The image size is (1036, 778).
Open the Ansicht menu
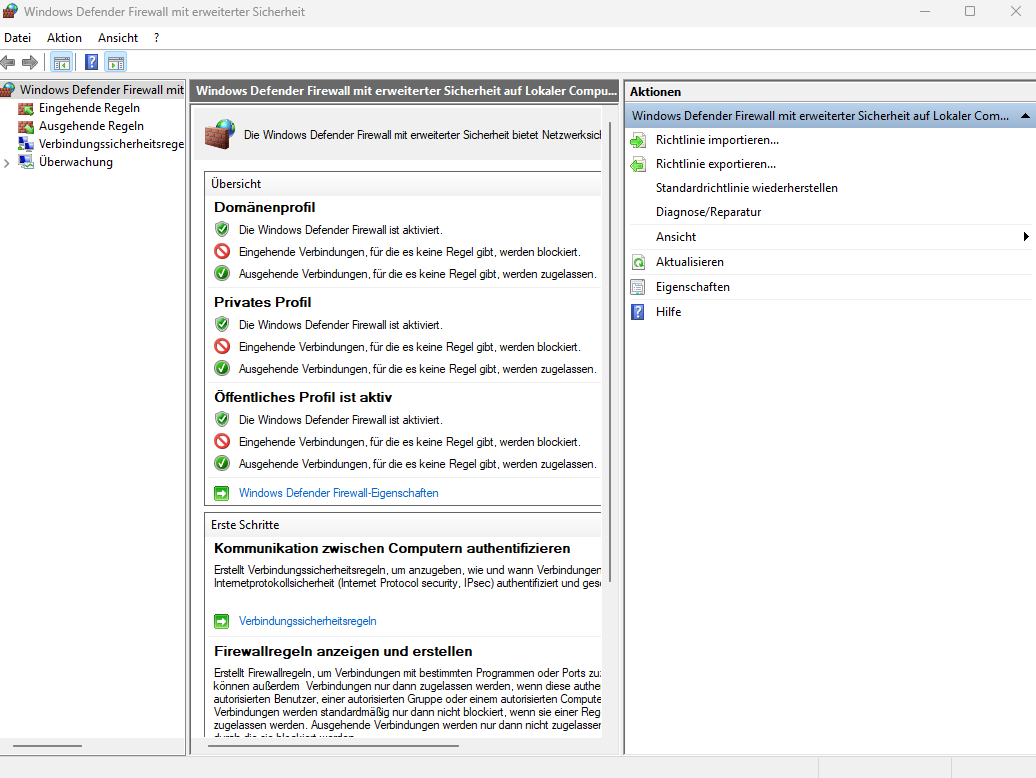[x=118, y=38]
